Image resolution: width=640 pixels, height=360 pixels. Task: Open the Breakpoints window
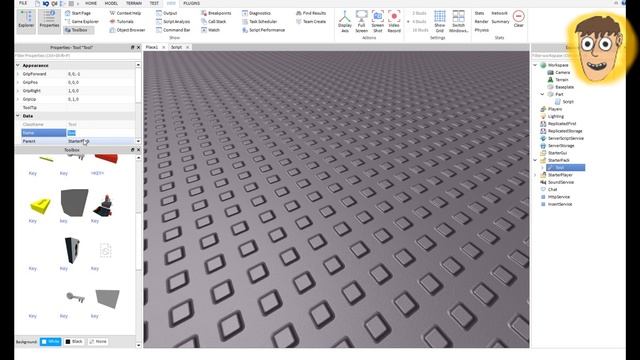tap(216, 13)
